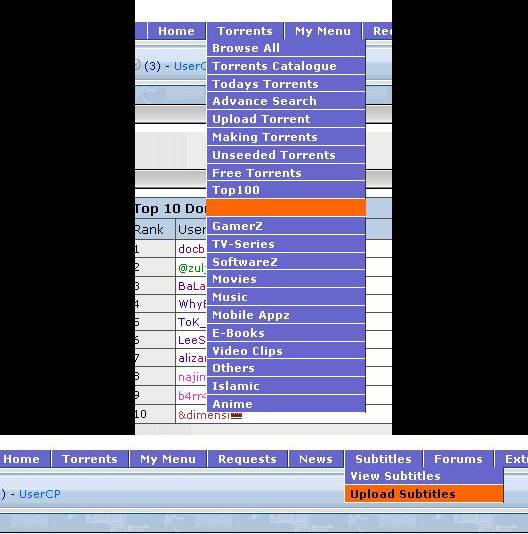Open the Forums tab in lower navbar
Image resolution: width=528 pixels, height=534 pixels.
pyautogui.click(x=458, y=459)
